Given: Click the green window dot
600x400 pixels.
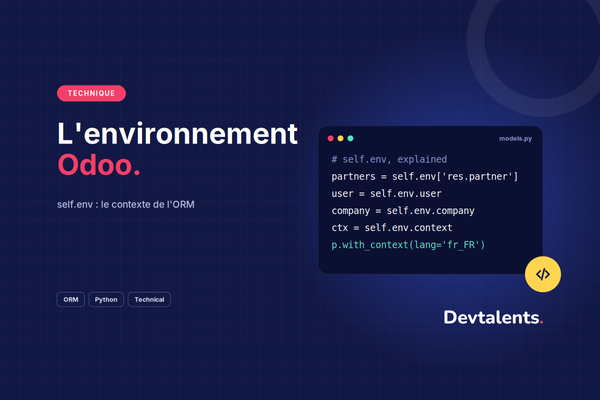Looking at the screenshot, I should point(350,138).
